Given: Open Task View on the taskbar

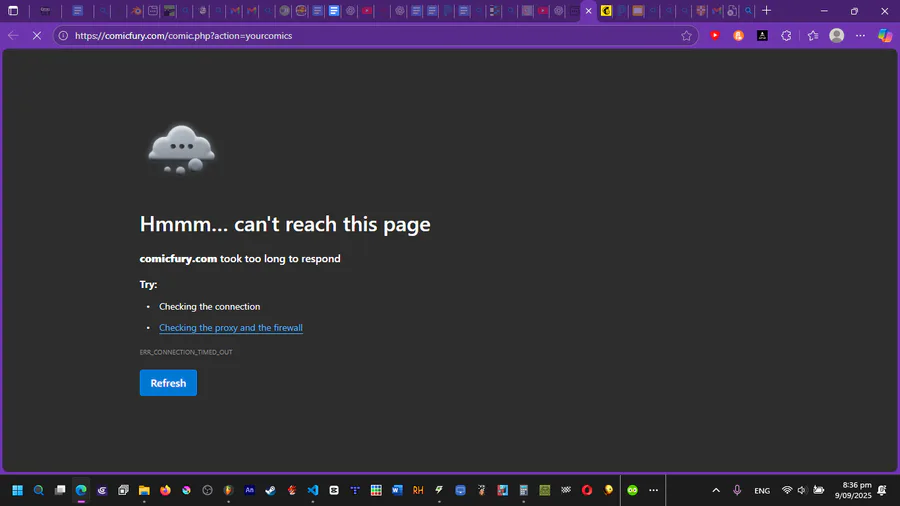Looking at the screenshot, I should pyautogui.click(x=60, y=490).
